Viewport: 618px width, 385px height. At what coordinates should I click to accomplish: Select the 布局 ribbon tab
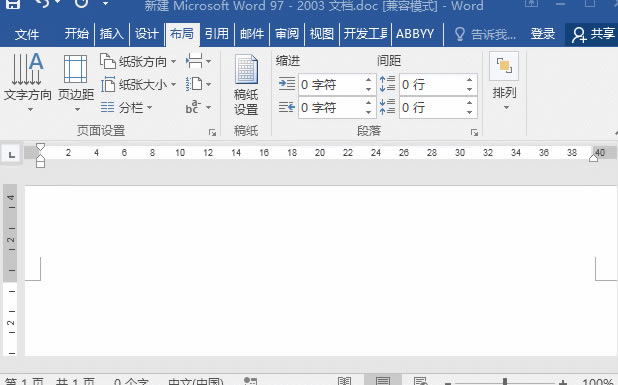click(x=182, y=34)
